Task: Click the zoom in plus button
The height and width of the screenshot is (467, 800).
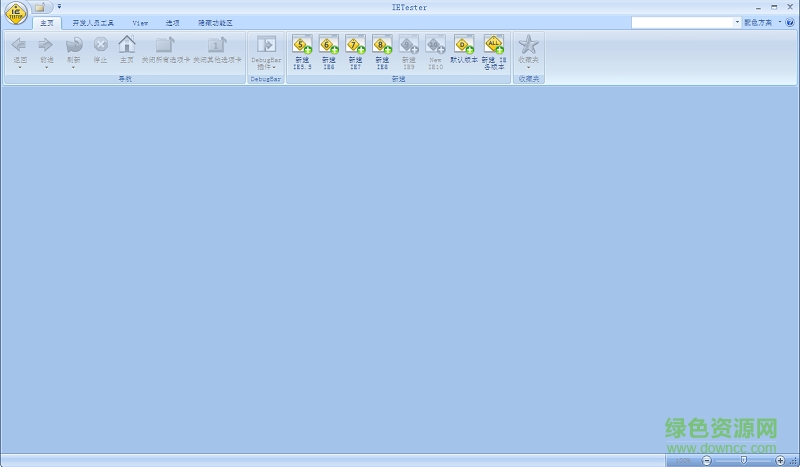Action: tap(780, 460)
